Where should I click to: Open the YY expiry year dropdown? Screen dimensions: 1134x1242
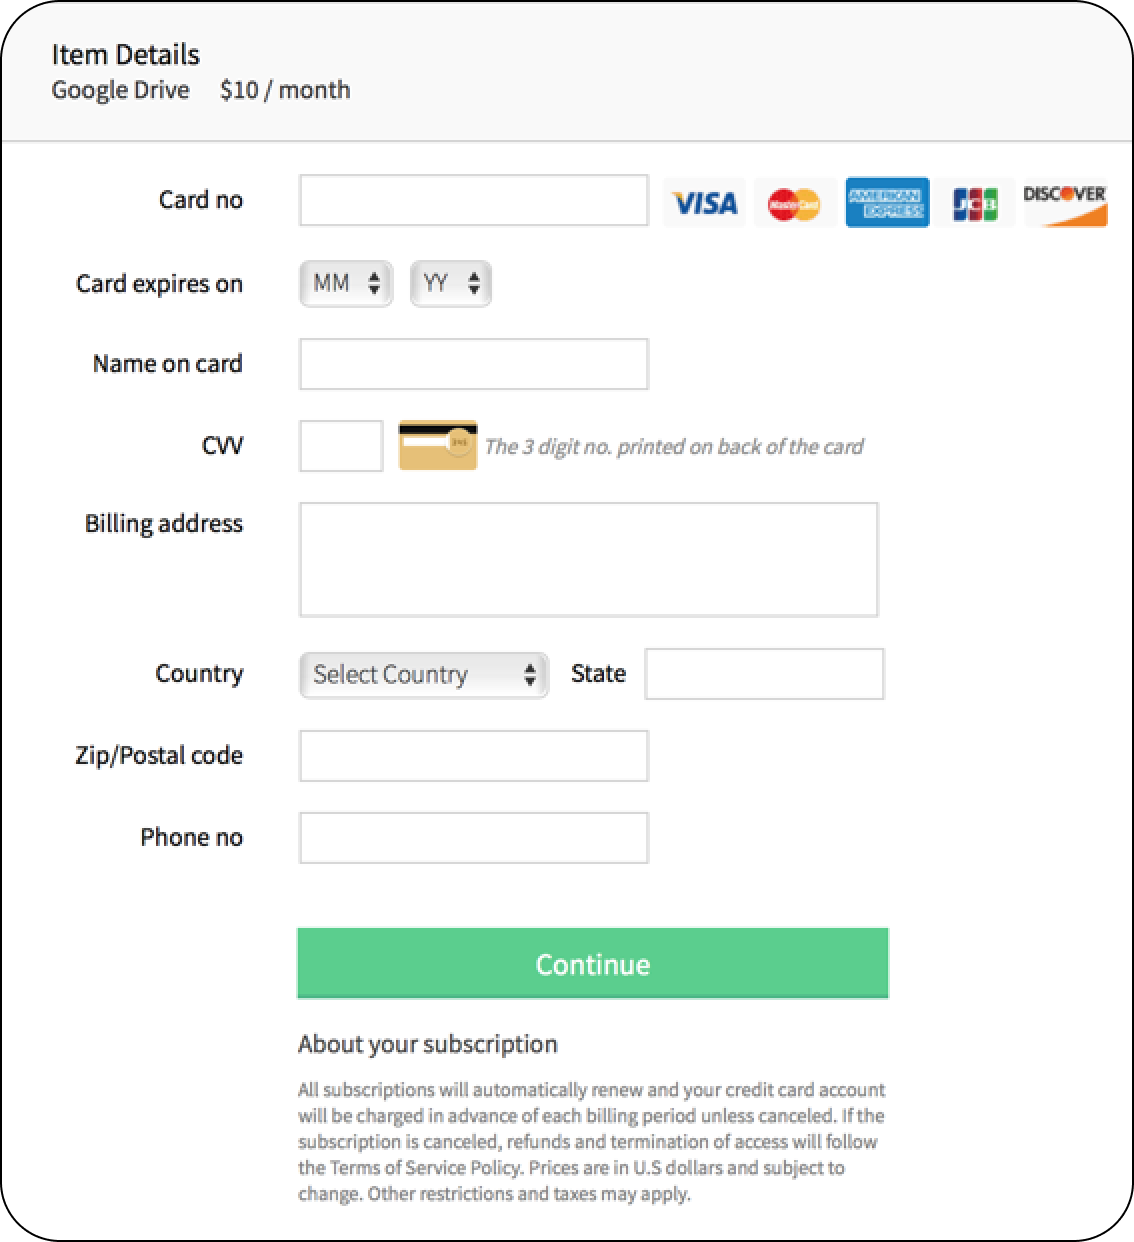tap(451, 284)
